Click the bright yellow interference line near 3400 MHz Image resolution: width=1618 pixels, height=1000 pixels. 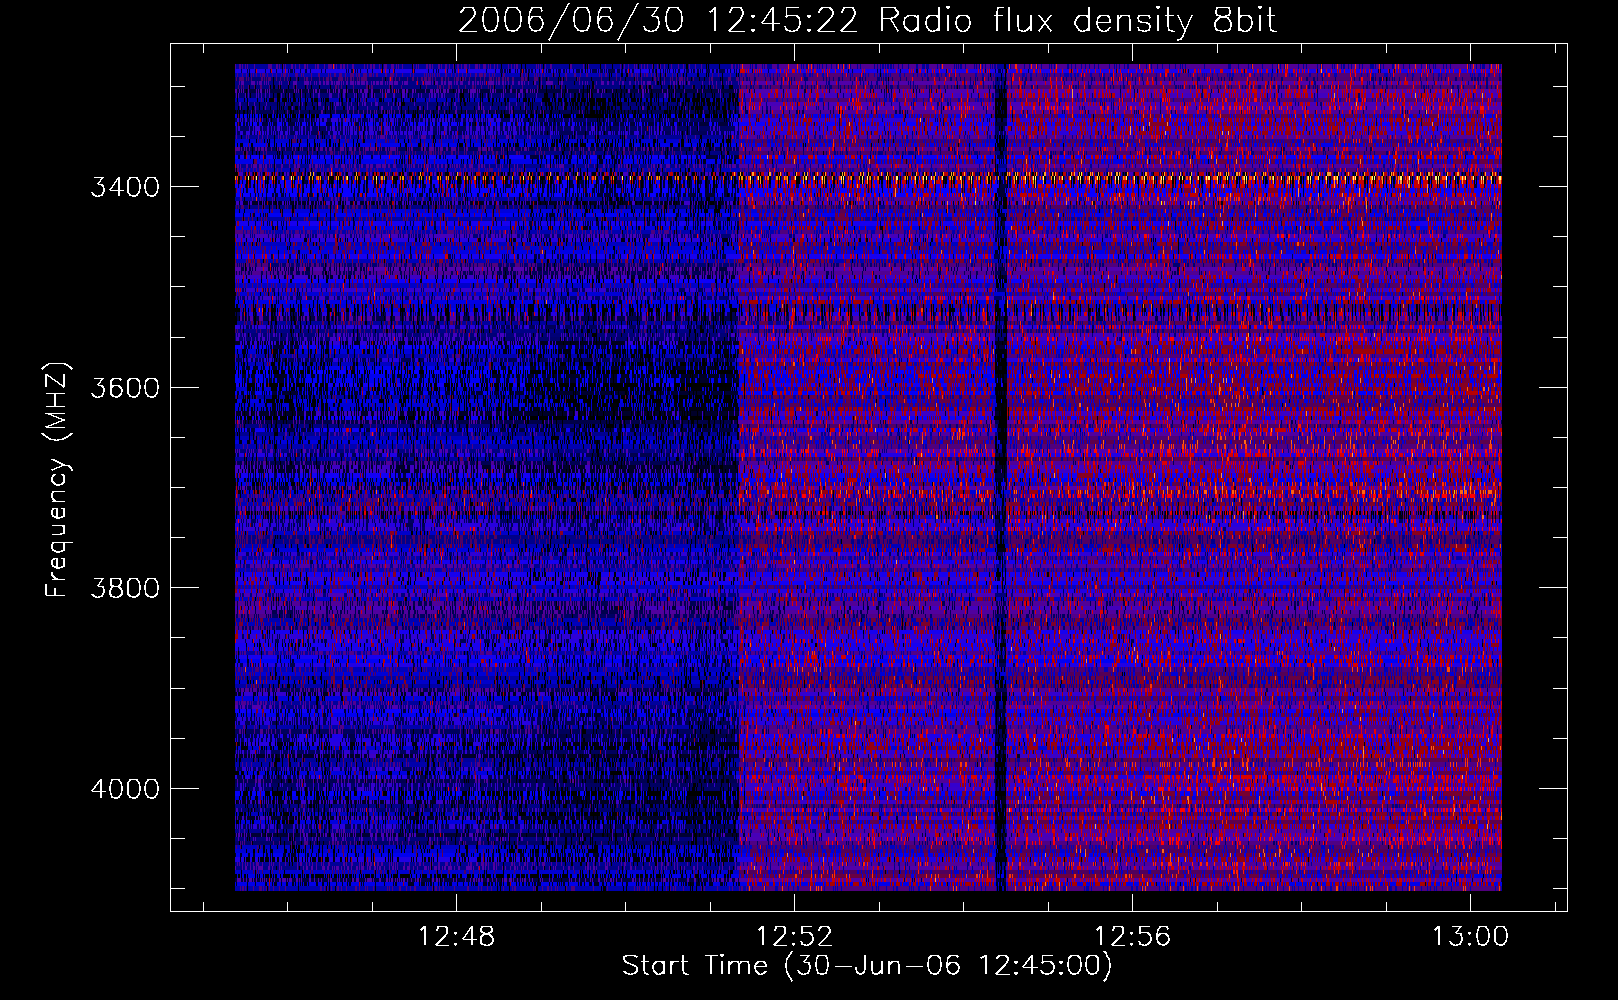[x=868, y=179]
